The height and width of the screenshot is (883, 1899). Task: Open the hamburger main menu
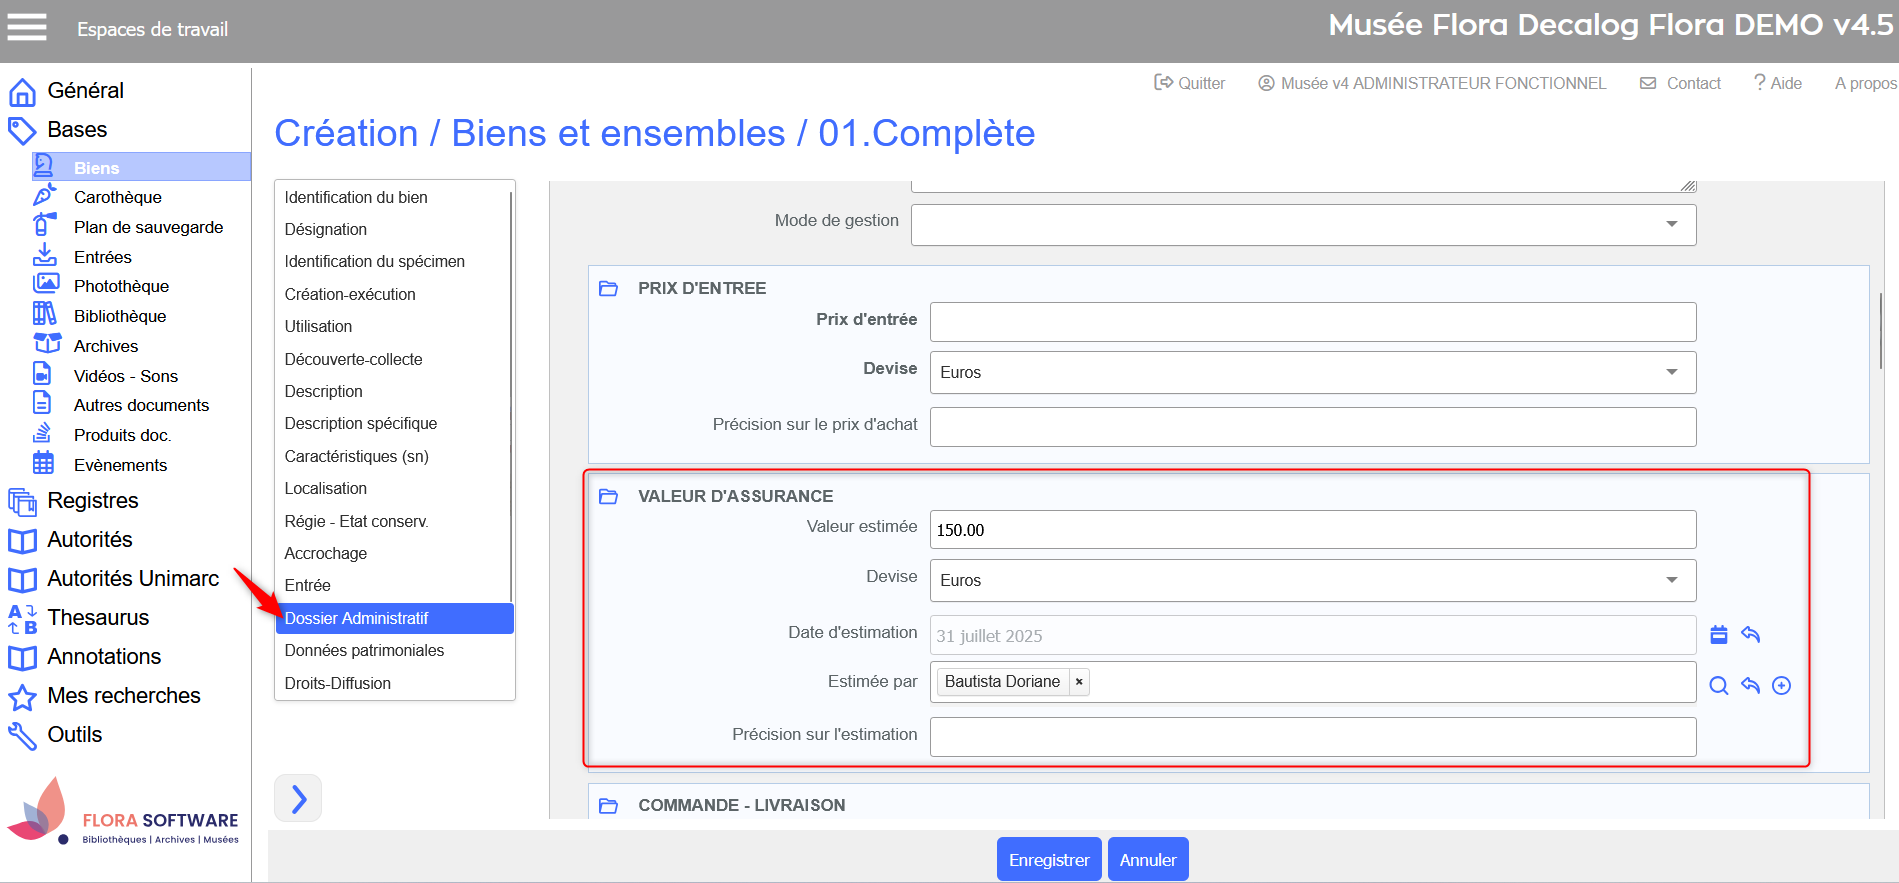27,27
